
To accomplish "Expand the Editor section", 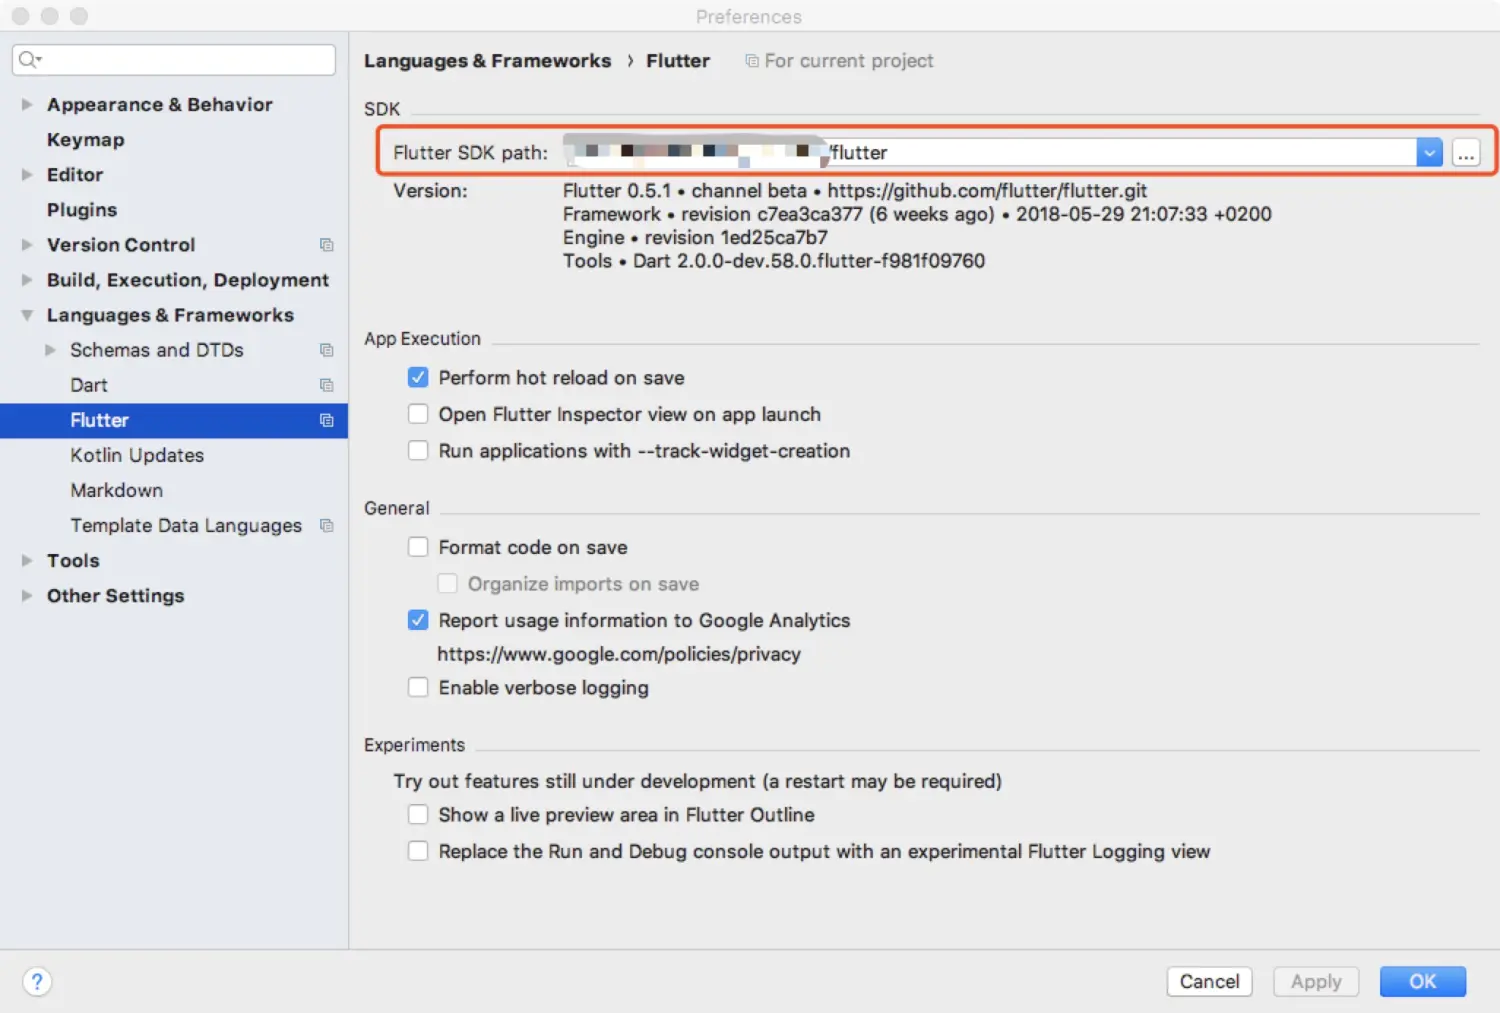I will (x=27, y=174).
